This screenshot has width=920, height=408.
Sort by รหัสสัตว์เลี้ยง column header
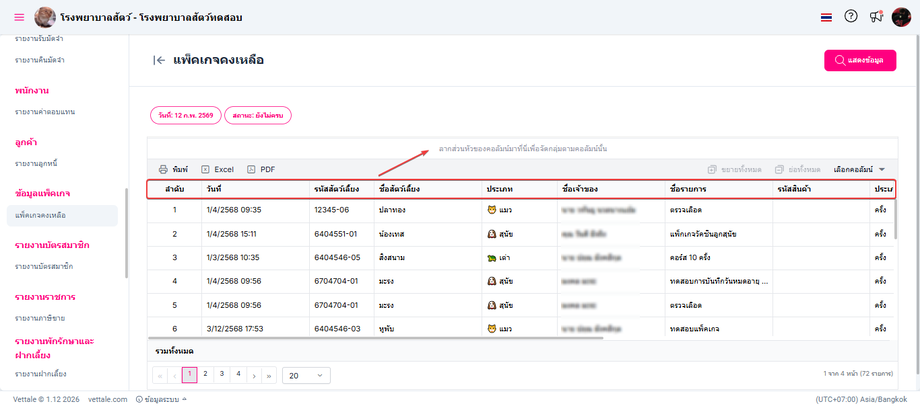[x=341, y=189]
